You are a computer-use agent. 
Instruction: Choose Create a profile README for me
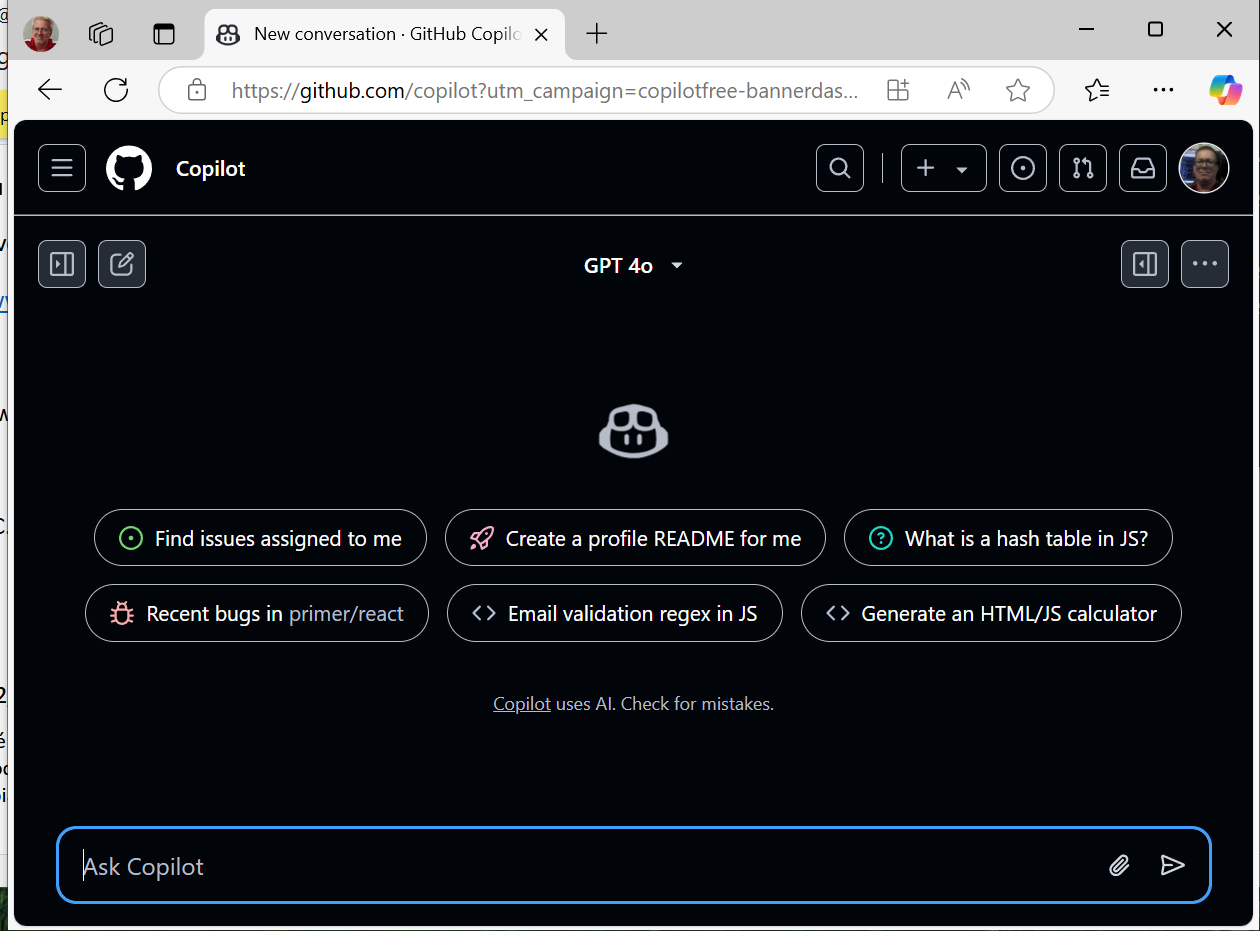635,538
